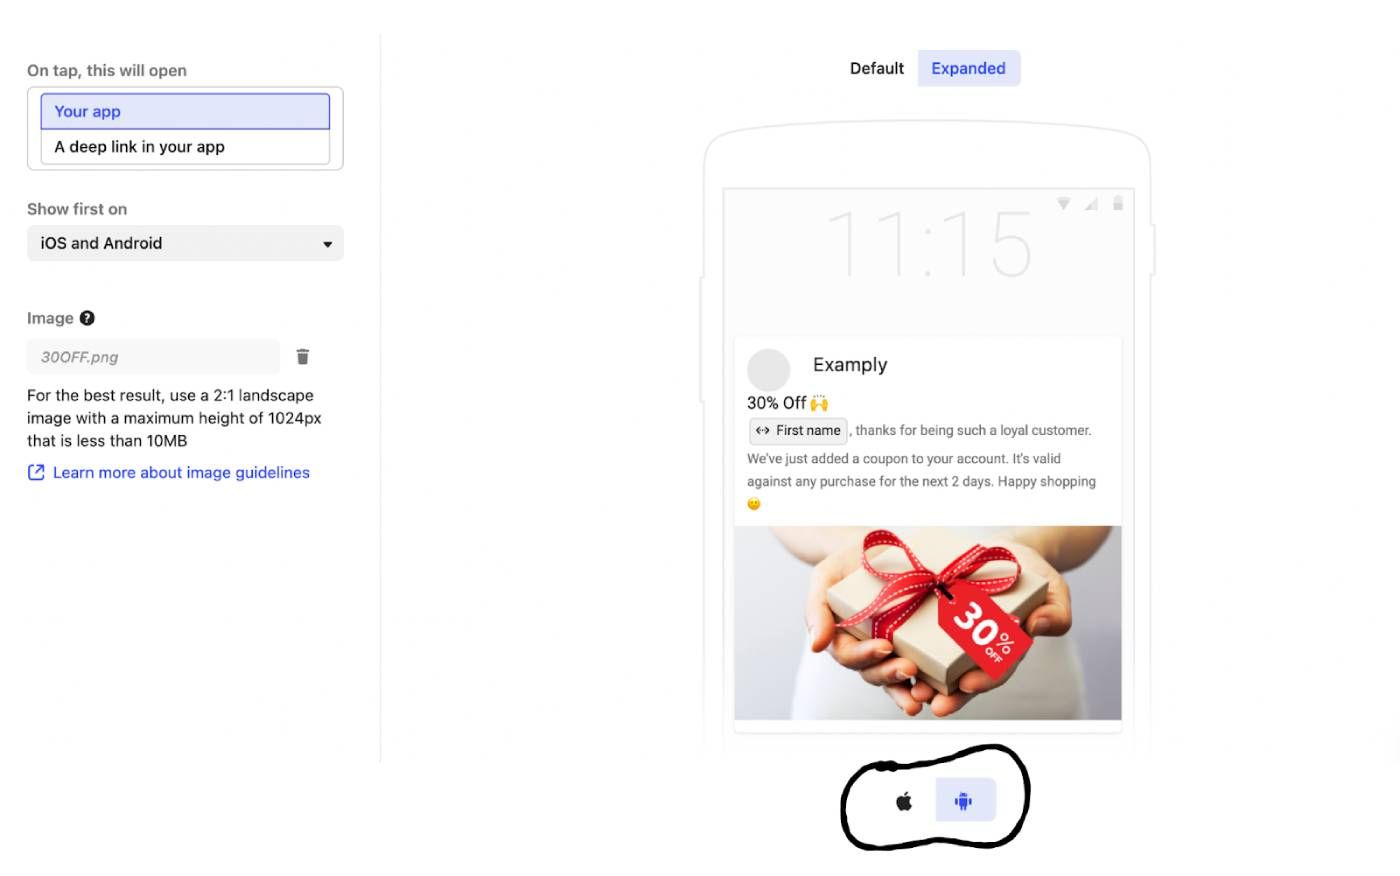
Task: Switch preview to Android device
Action: pos(965,801)
